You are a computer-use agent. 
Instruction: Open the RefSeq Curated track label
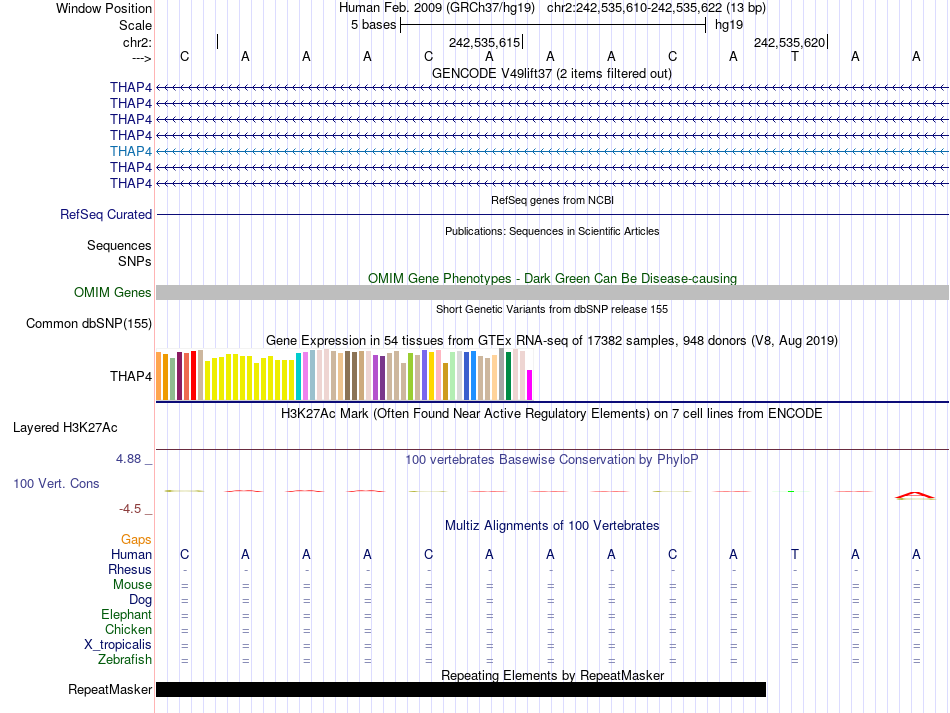click(106, 214)
